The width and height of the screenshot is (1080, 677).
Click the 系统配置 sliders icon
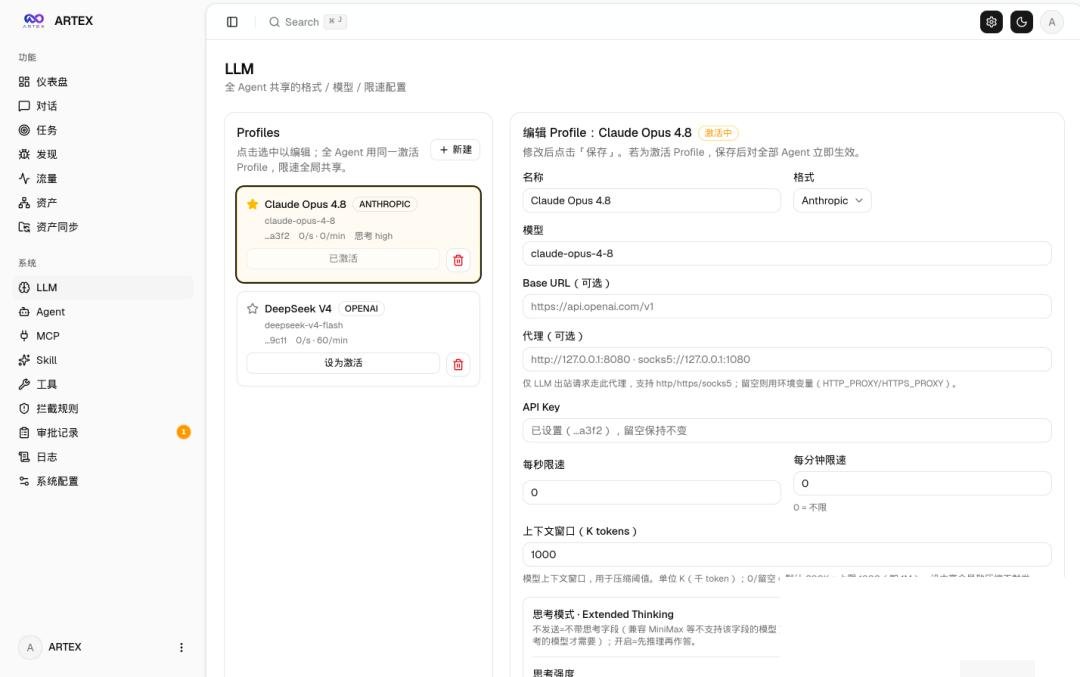(24, 481)
